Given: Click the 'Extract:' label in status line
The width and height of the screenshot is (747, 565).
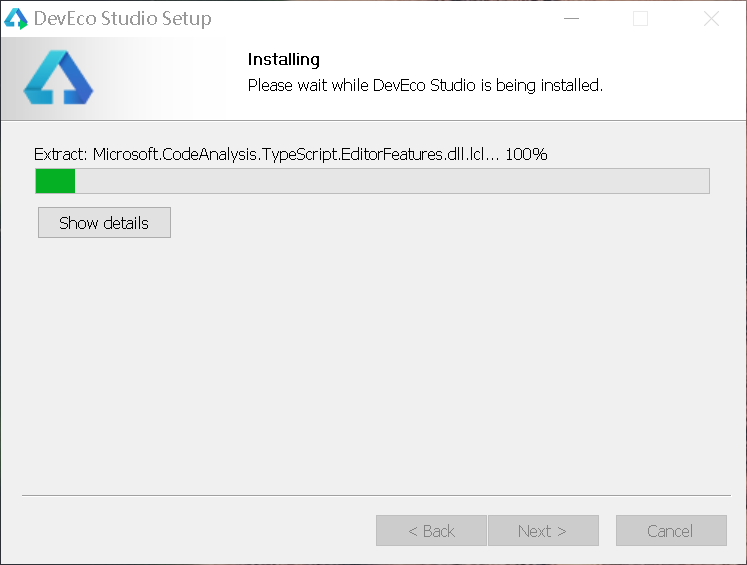Looking at the screenshot, I should [x=60, y=154].
